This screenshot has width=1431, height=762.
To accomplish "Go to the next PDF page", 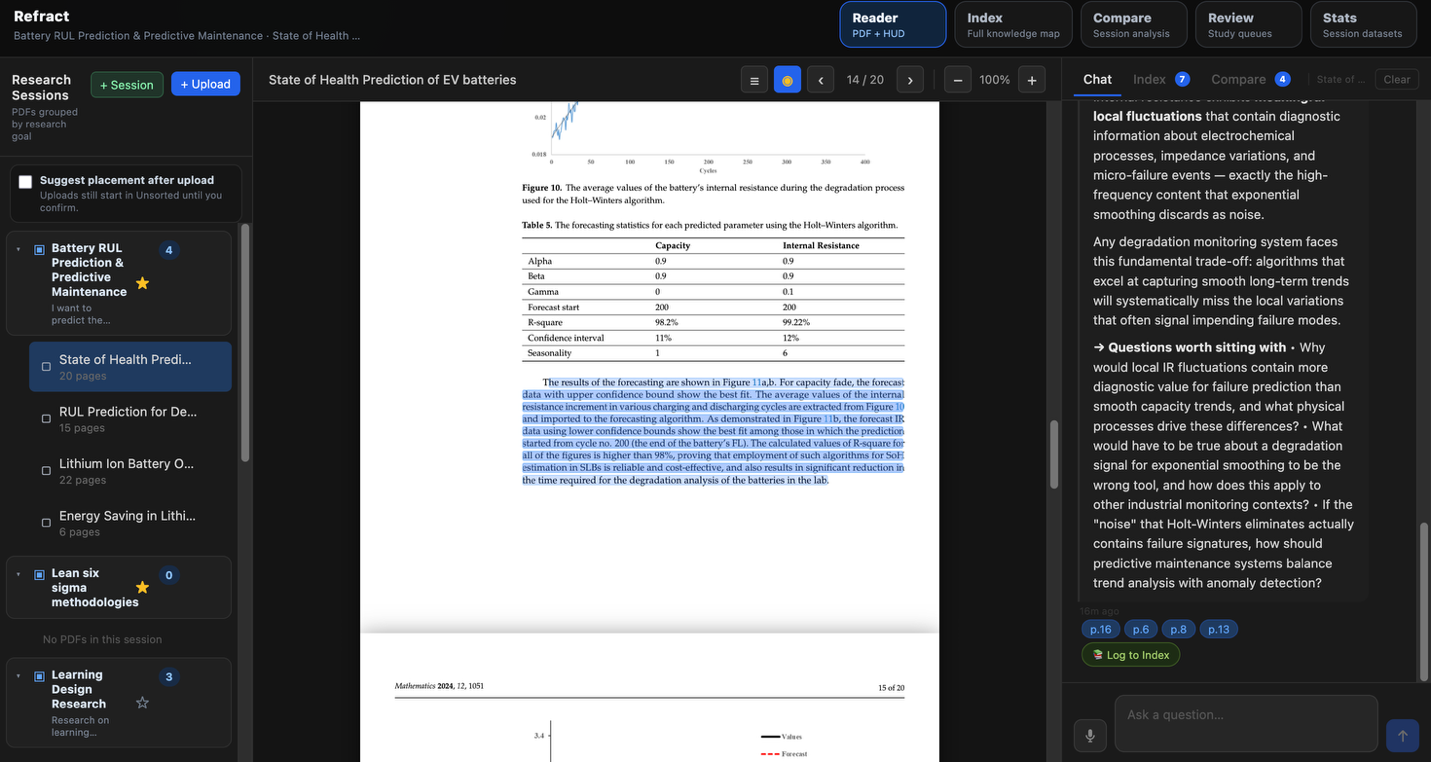I will 910,80.
